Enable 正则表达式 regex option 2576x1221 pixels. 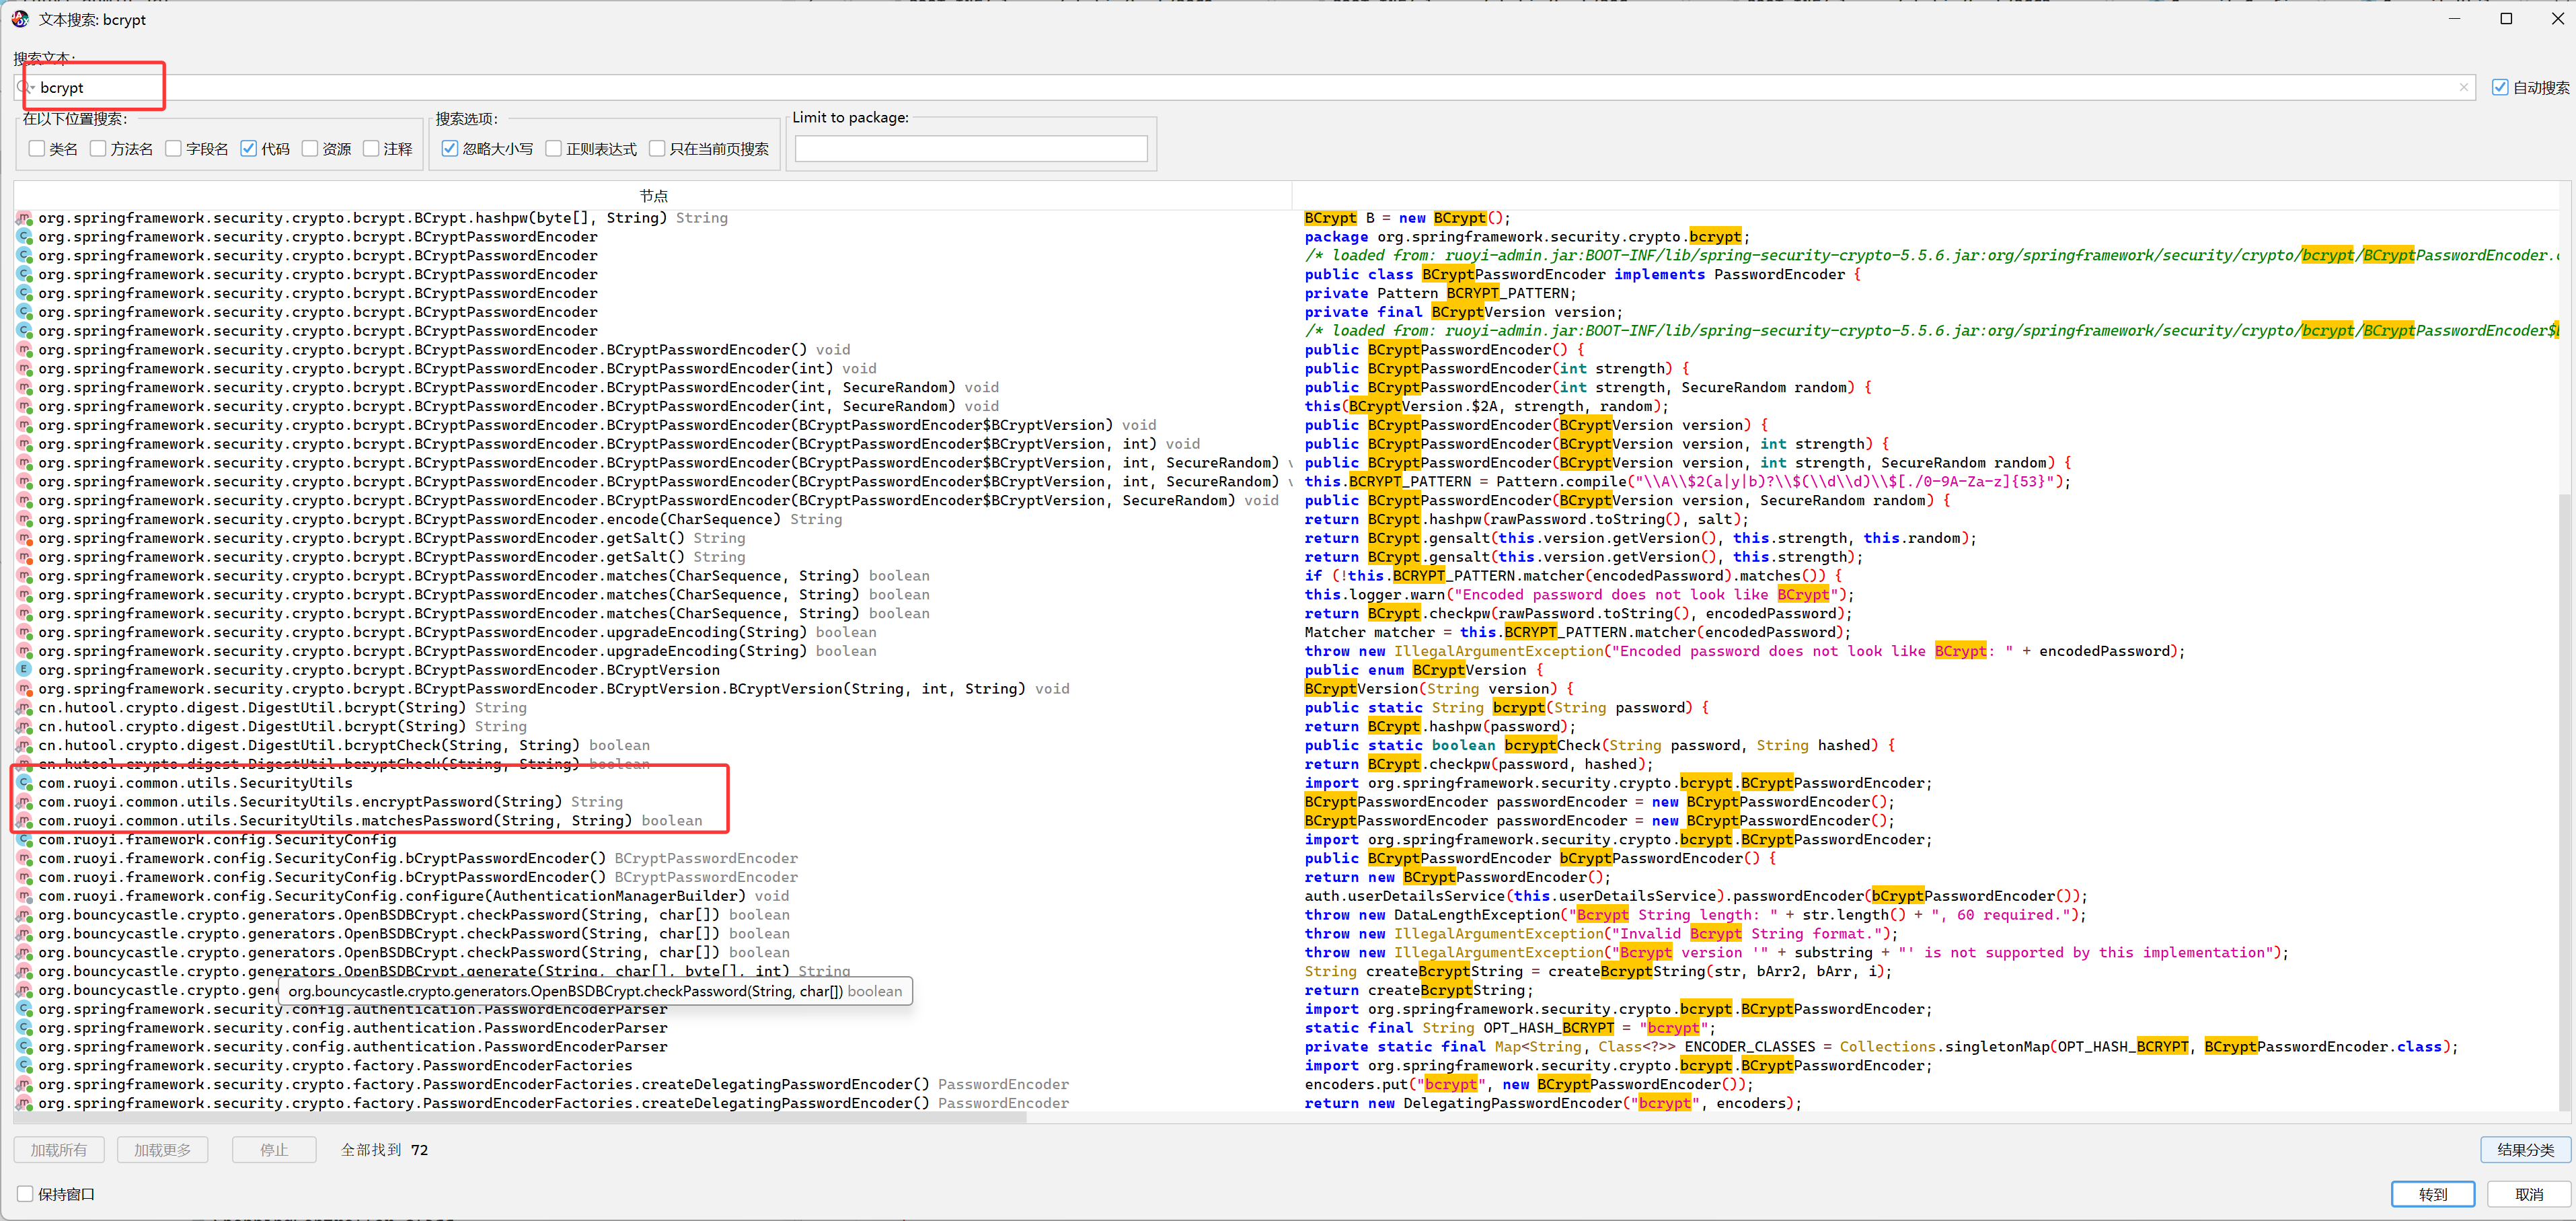click(x=554, y=149)
